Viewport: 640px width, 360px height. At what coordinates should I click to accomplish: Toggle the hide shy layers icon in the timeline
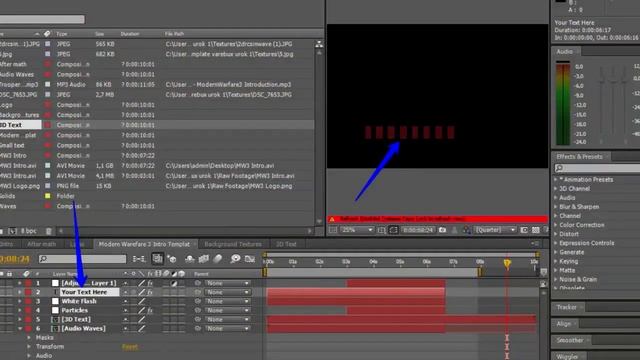189,259
